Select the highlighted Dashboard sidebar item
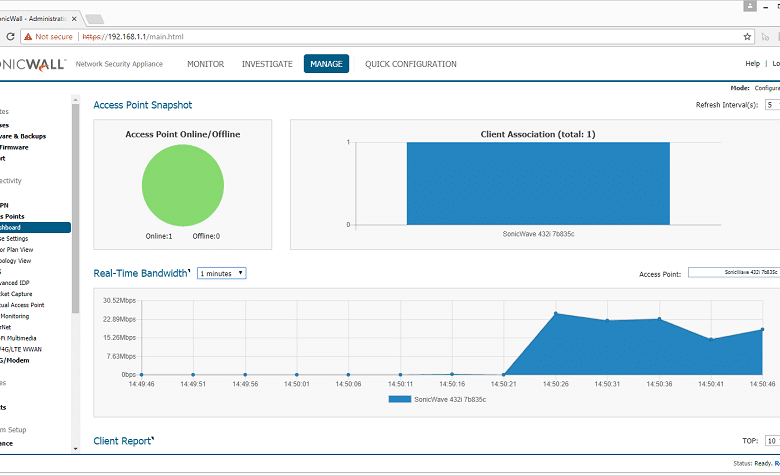This screenshot has height=476, width=780. (35, 227)
